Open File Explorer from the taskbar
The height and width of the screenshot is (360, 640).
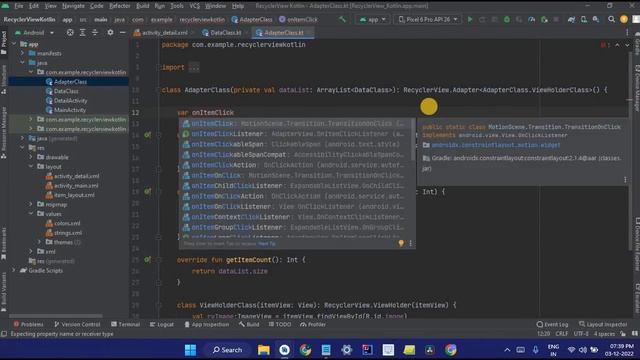click(x=263, y=350)
